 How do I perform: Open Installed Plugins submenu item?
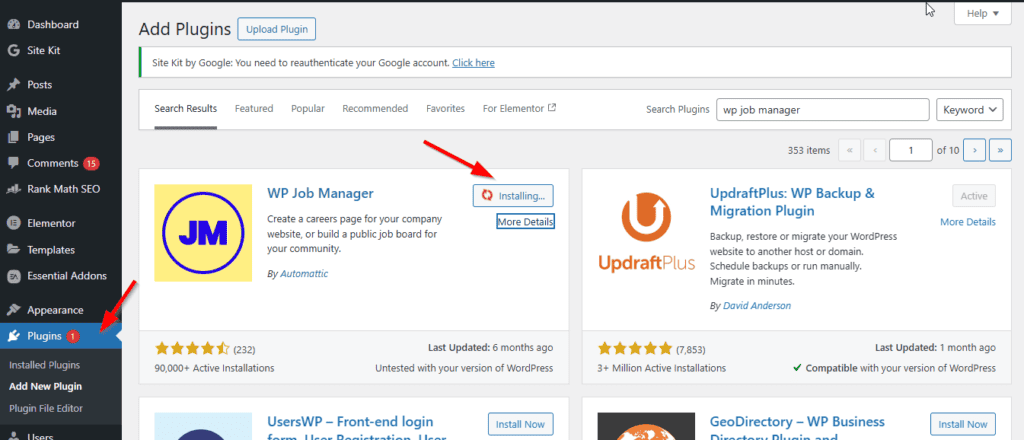pos(44,365)
